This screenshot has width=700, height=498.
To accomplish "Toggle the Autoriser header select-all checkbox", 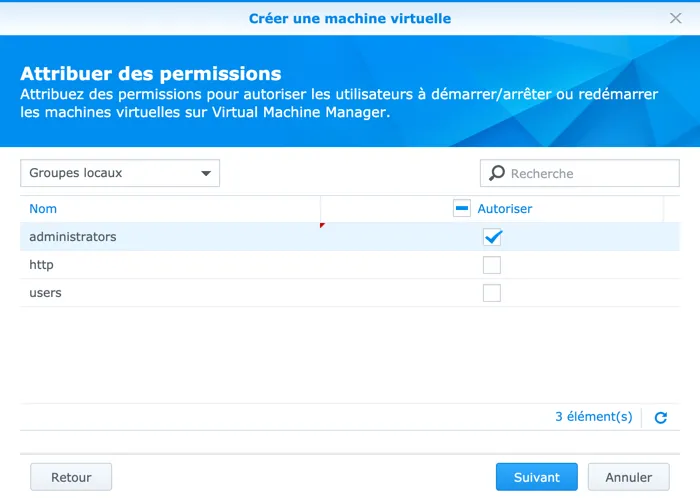I will click(x=462, y=208).
